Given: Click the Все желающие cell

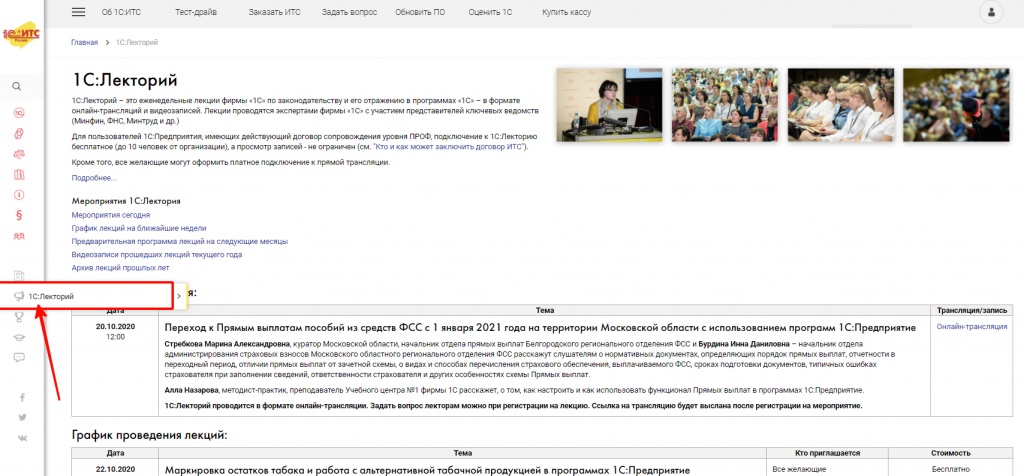Looking at the screenshot, I should (x=799, y=469).
